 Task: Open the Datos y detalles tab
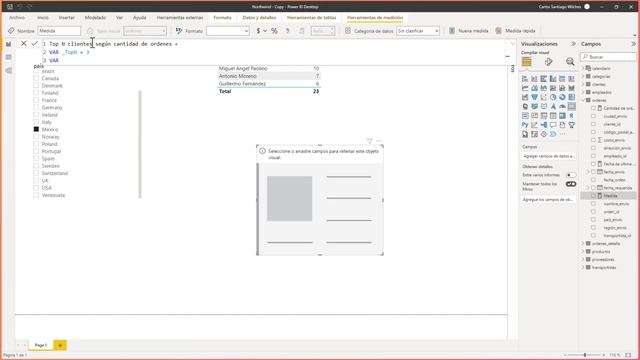click(x=259, y=18)
